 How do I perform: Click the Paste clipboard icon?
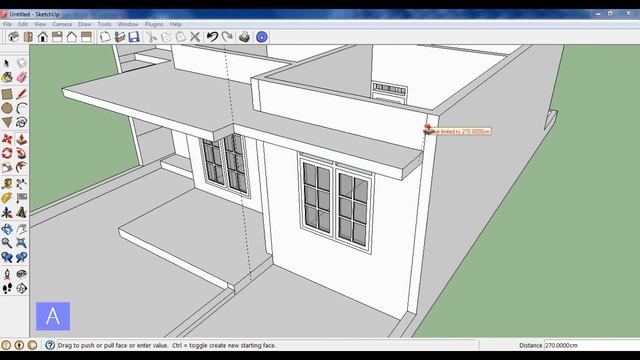point(180,37)
